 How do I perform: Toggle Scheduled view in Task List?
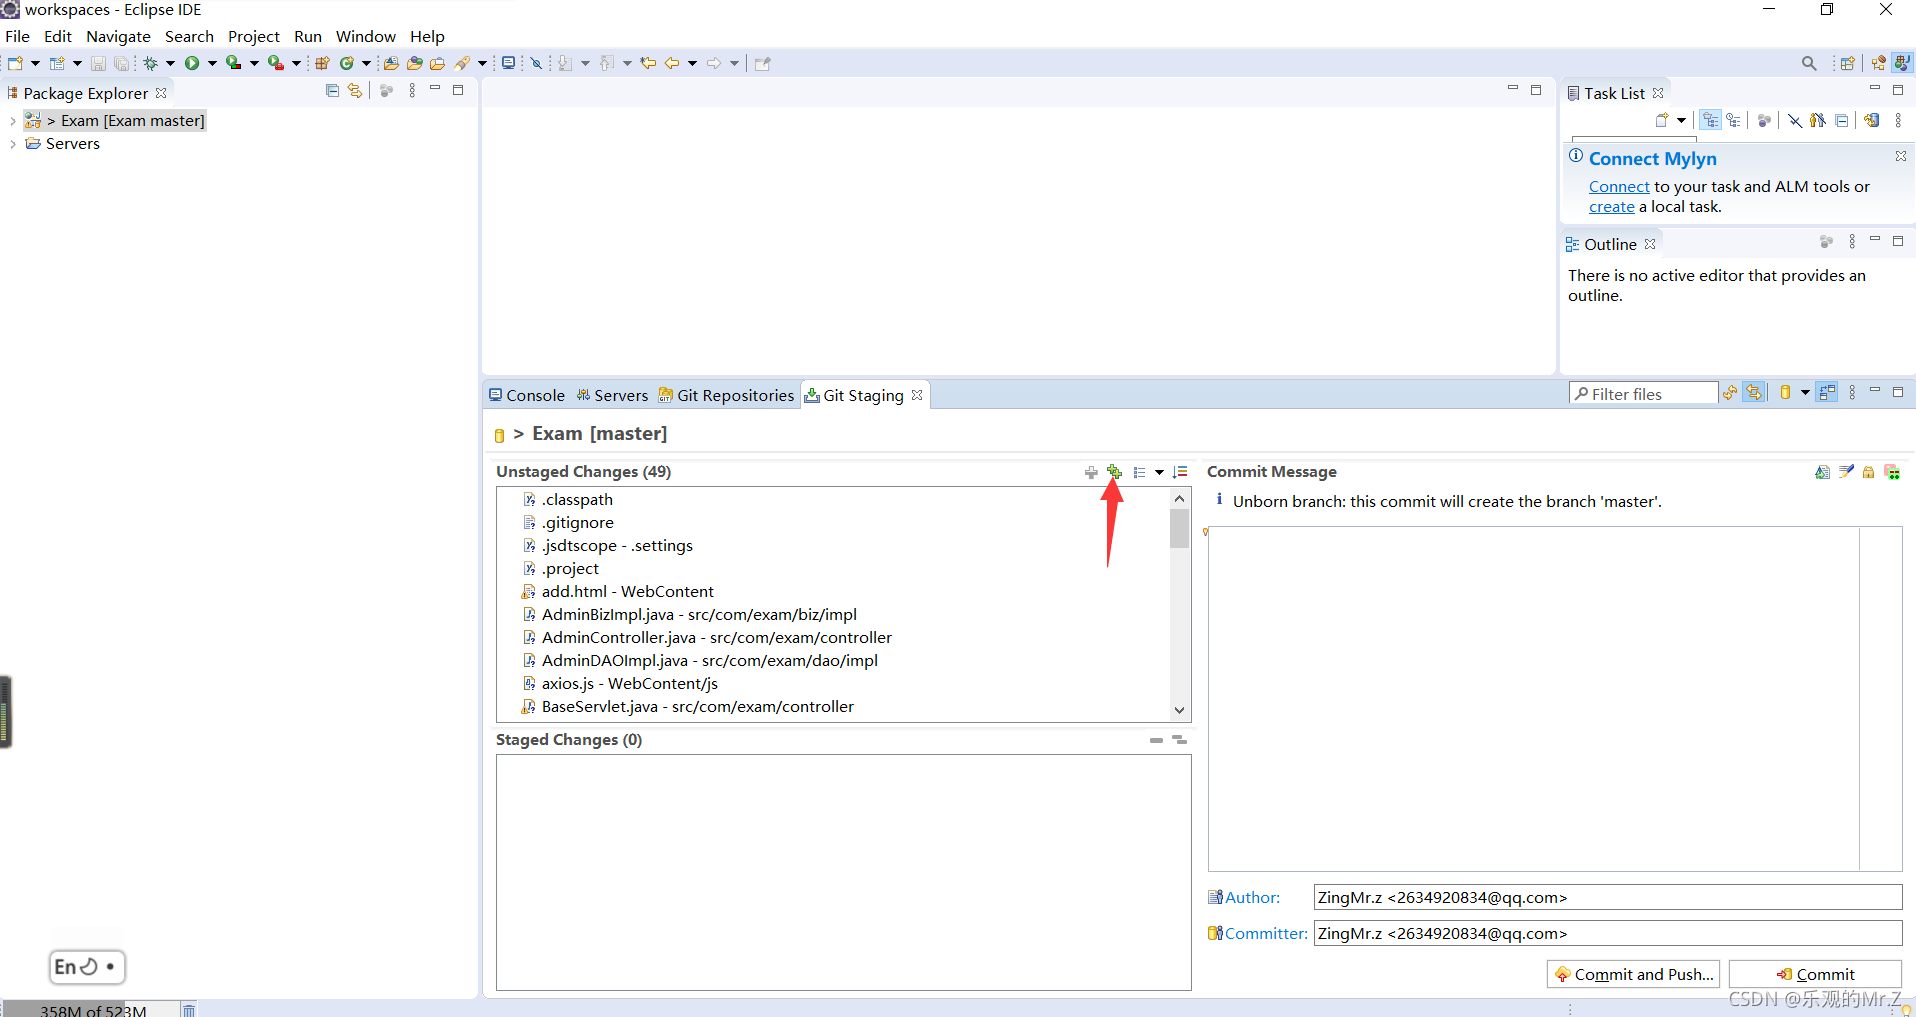1734,120
